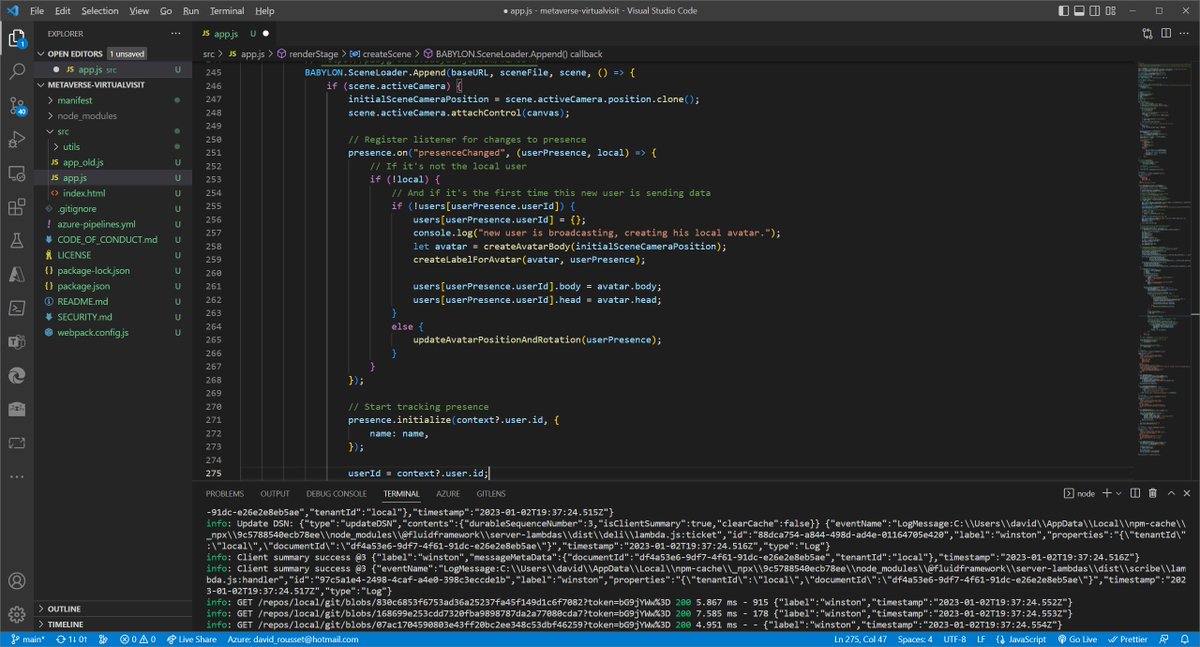The height and width of the screenshot is (647, 1200).
Task: Open the Search view in activity bar
Action: (x=17, y=72)
